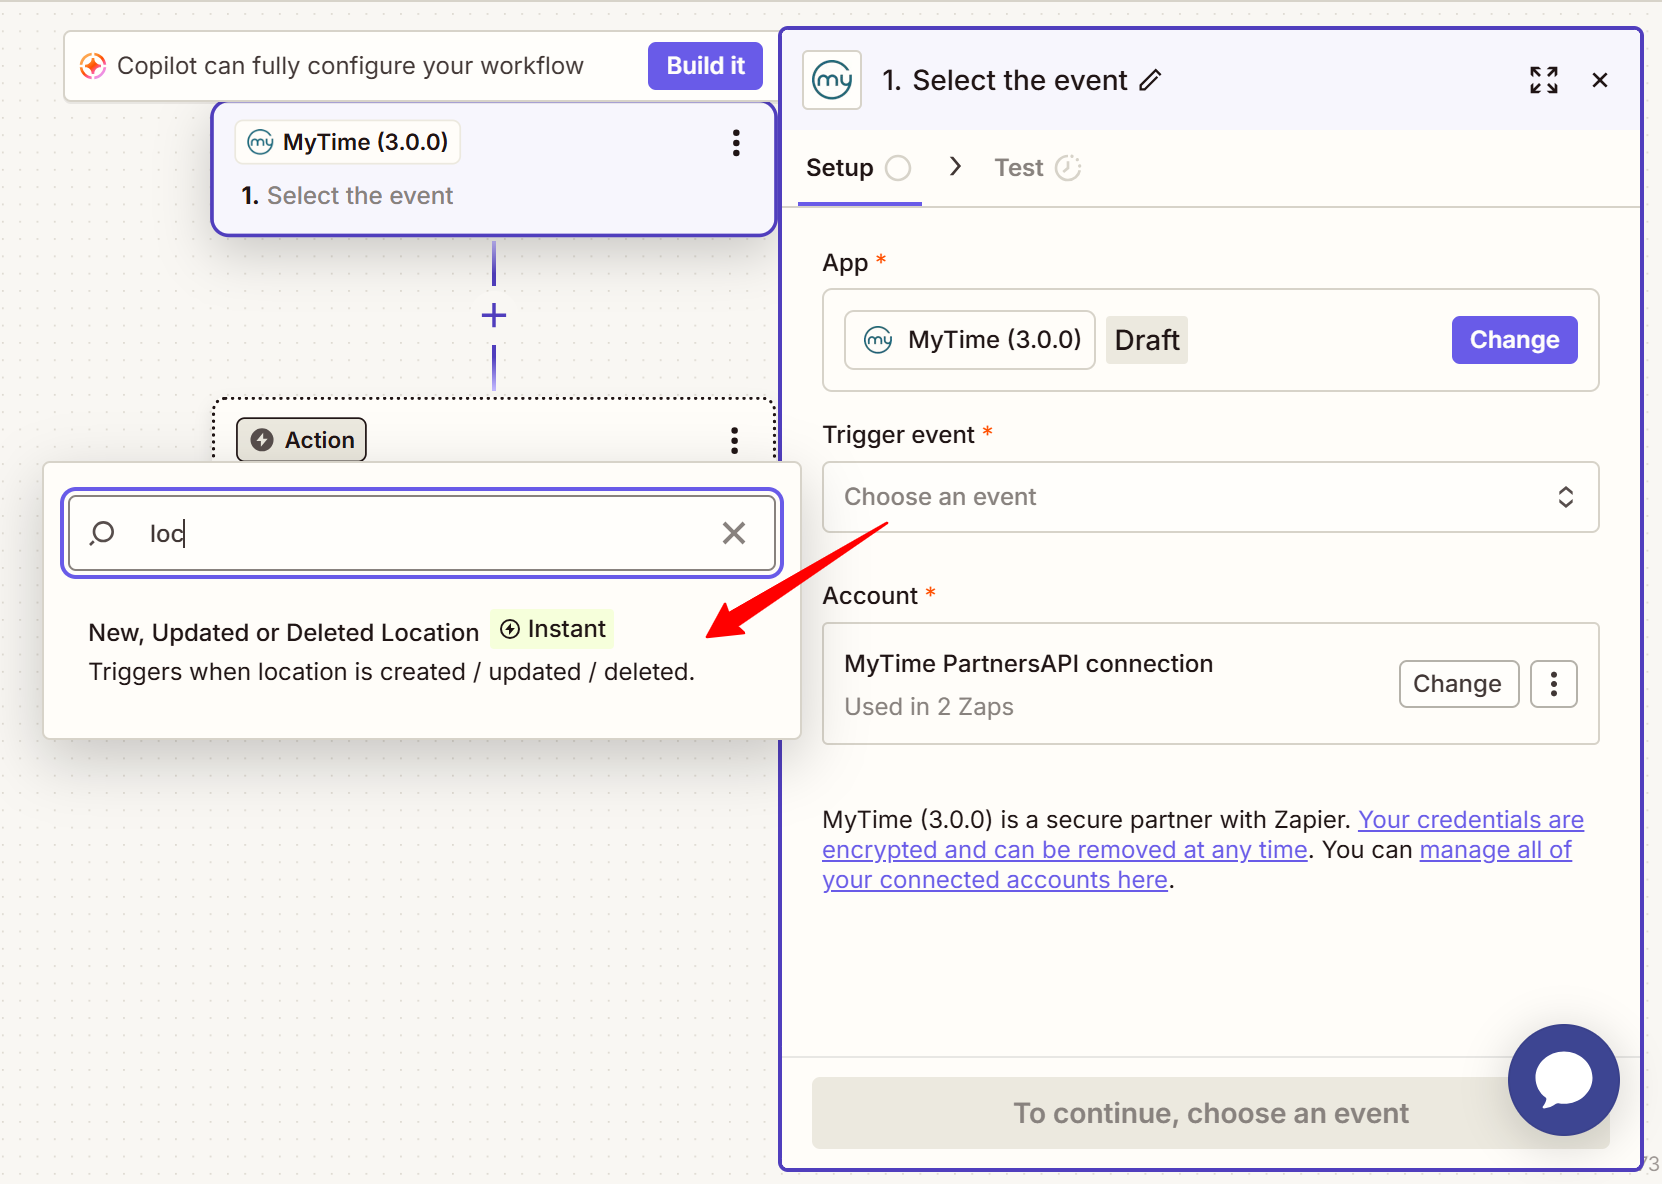Click the search magnifier icon
1662x1184 pixels.
102,533
